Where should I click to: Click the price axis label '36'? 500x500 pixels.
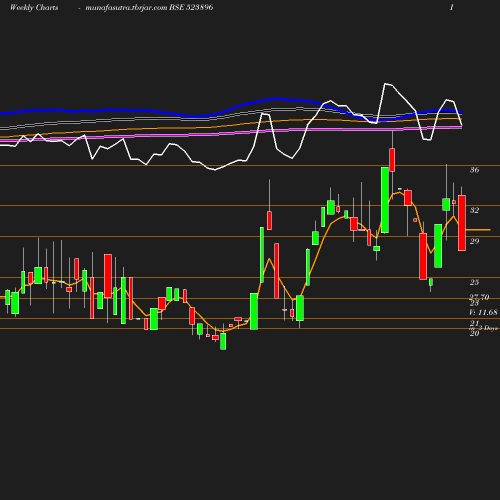[474, 170]
